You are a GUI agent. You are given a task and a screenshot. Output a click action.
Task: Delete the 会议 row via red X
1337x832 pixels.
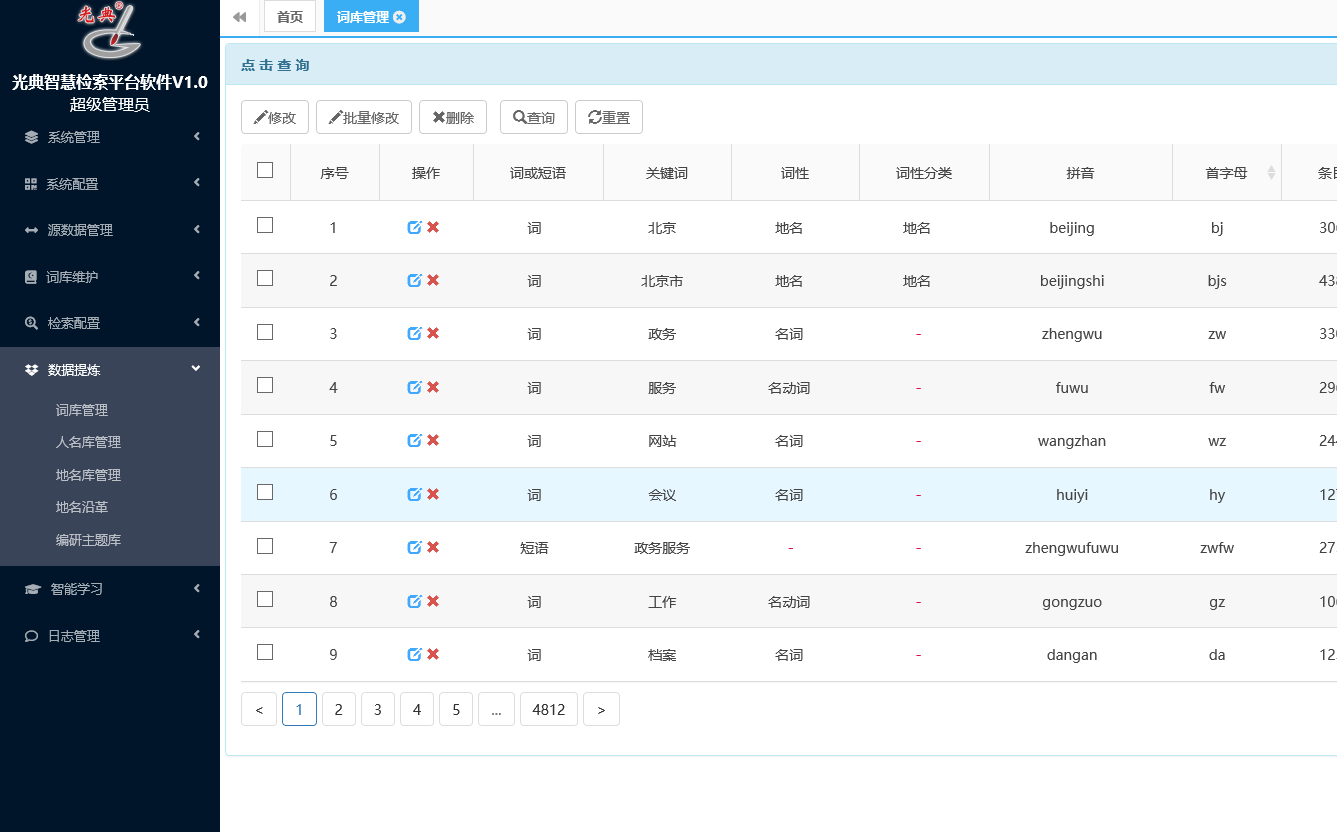433,494
